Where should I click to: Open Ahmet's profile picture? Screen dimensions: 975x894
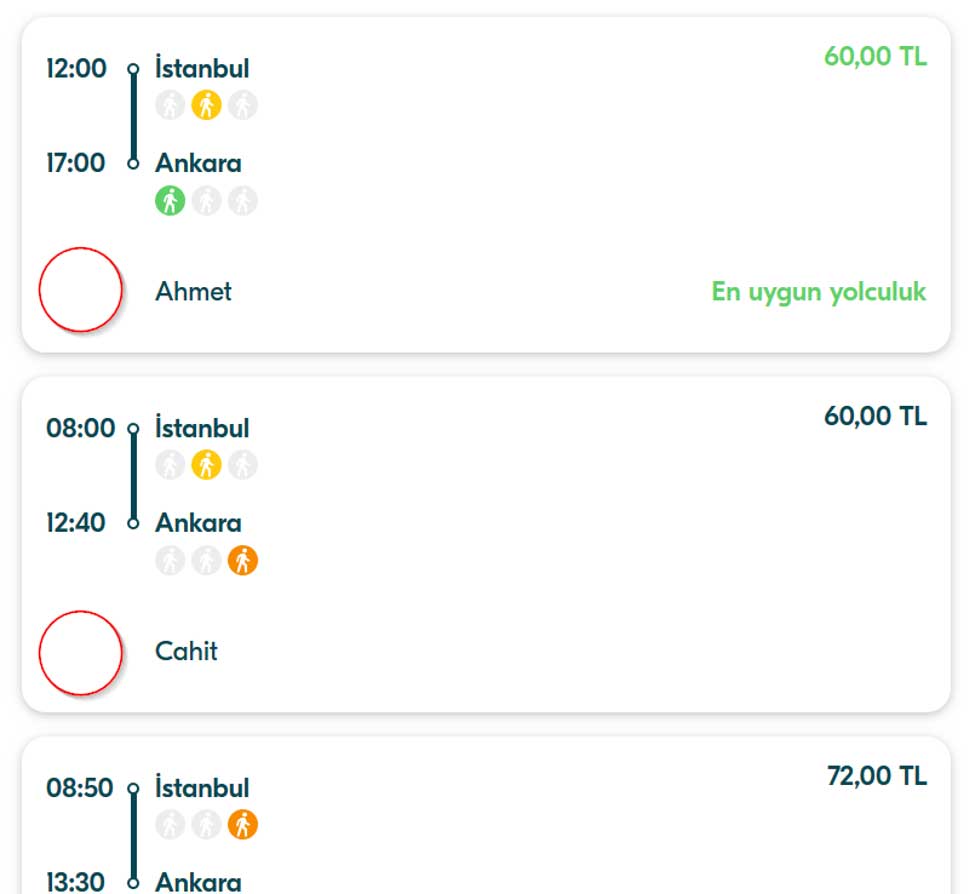point(81,290)
